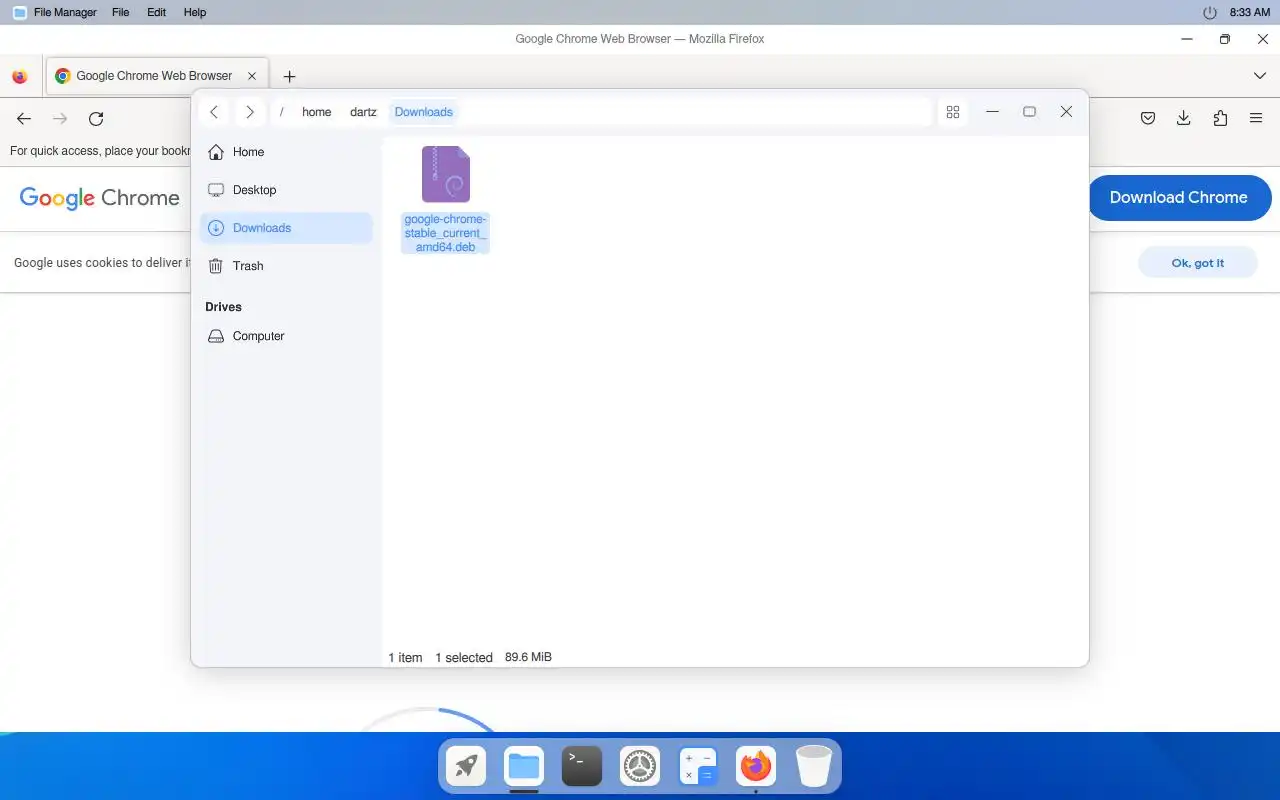The image size is (1280, 800).
Task: Save to Pocket in Firefox toolbar
Action: pos(1148,119)
